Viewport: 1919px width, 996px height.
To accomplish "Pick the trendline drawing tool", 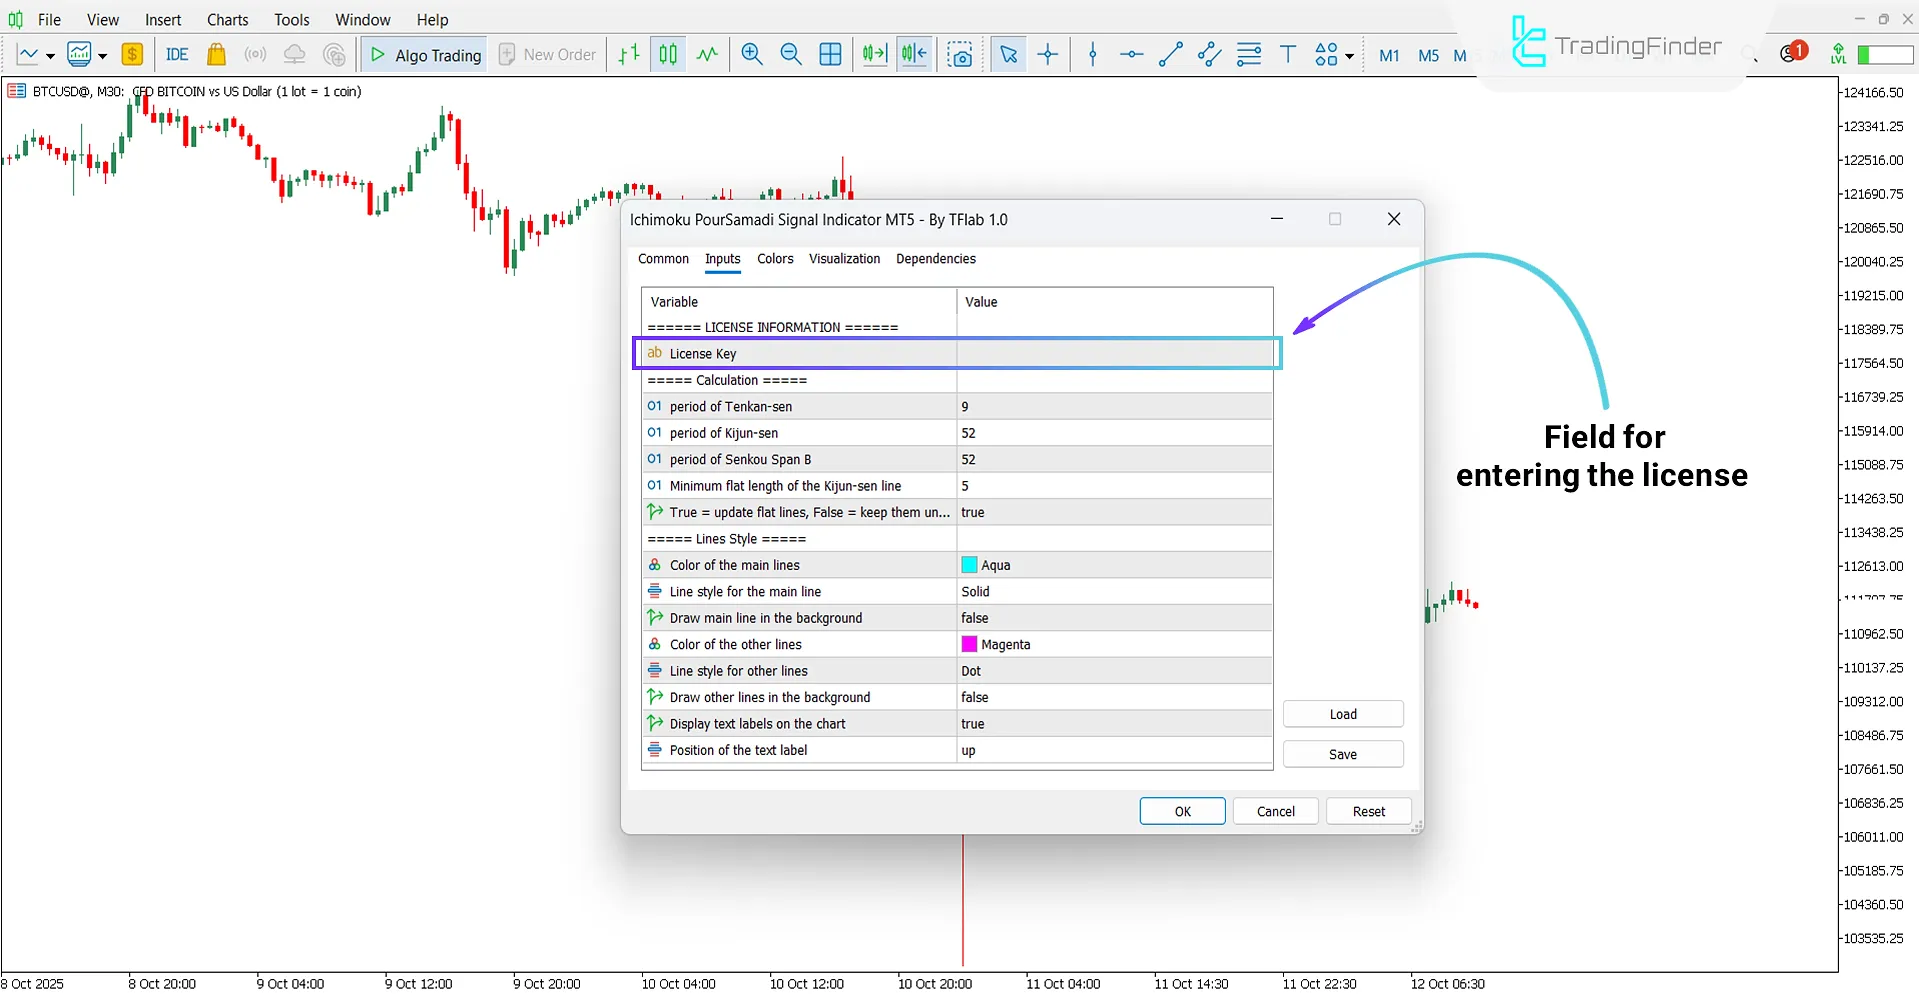I will point(1170,55).
